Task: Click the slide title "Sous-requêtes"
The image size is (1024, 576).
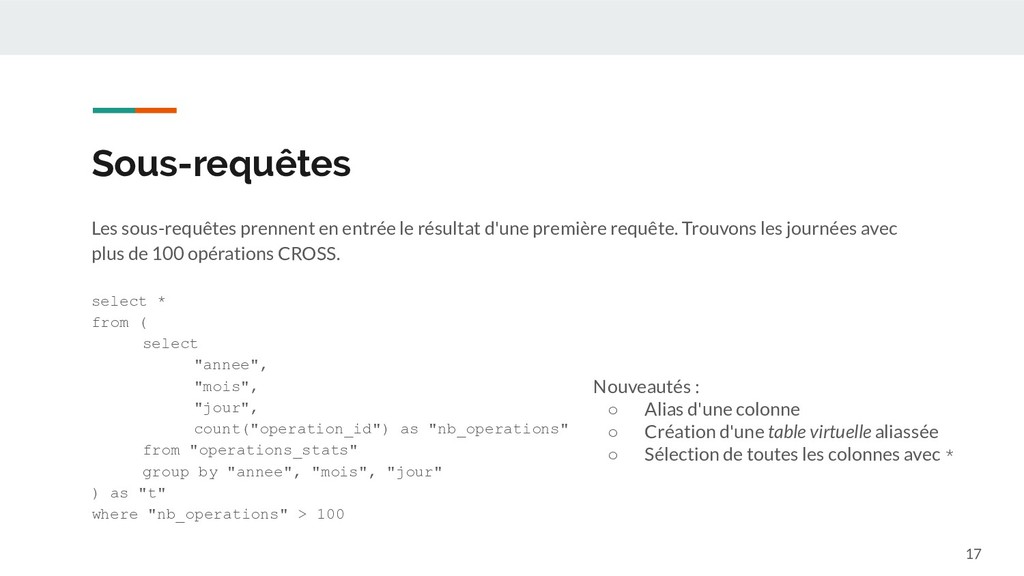Action: click(x=221, y=163)
